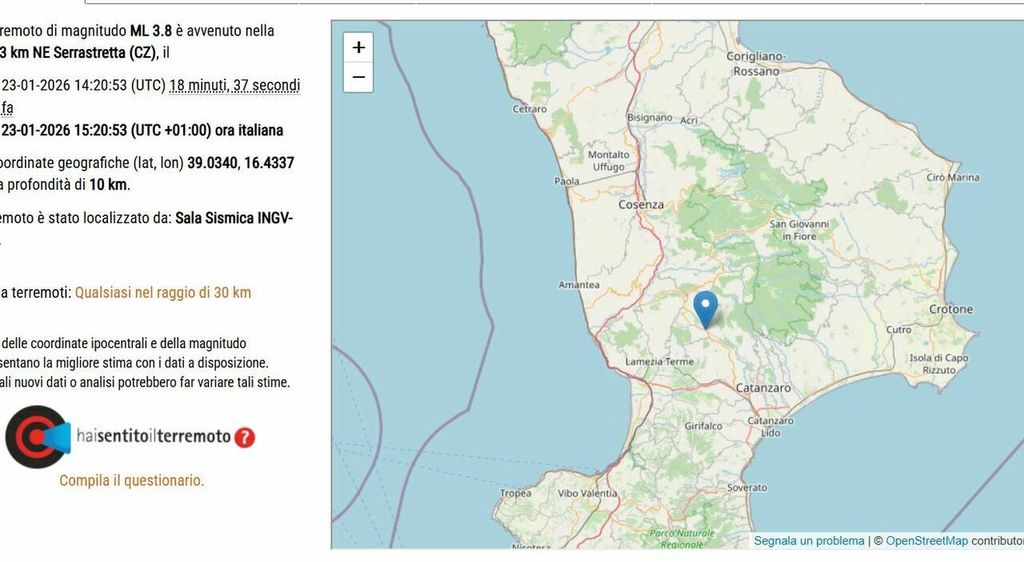Zoom out of the map

(x=358, y=77)
